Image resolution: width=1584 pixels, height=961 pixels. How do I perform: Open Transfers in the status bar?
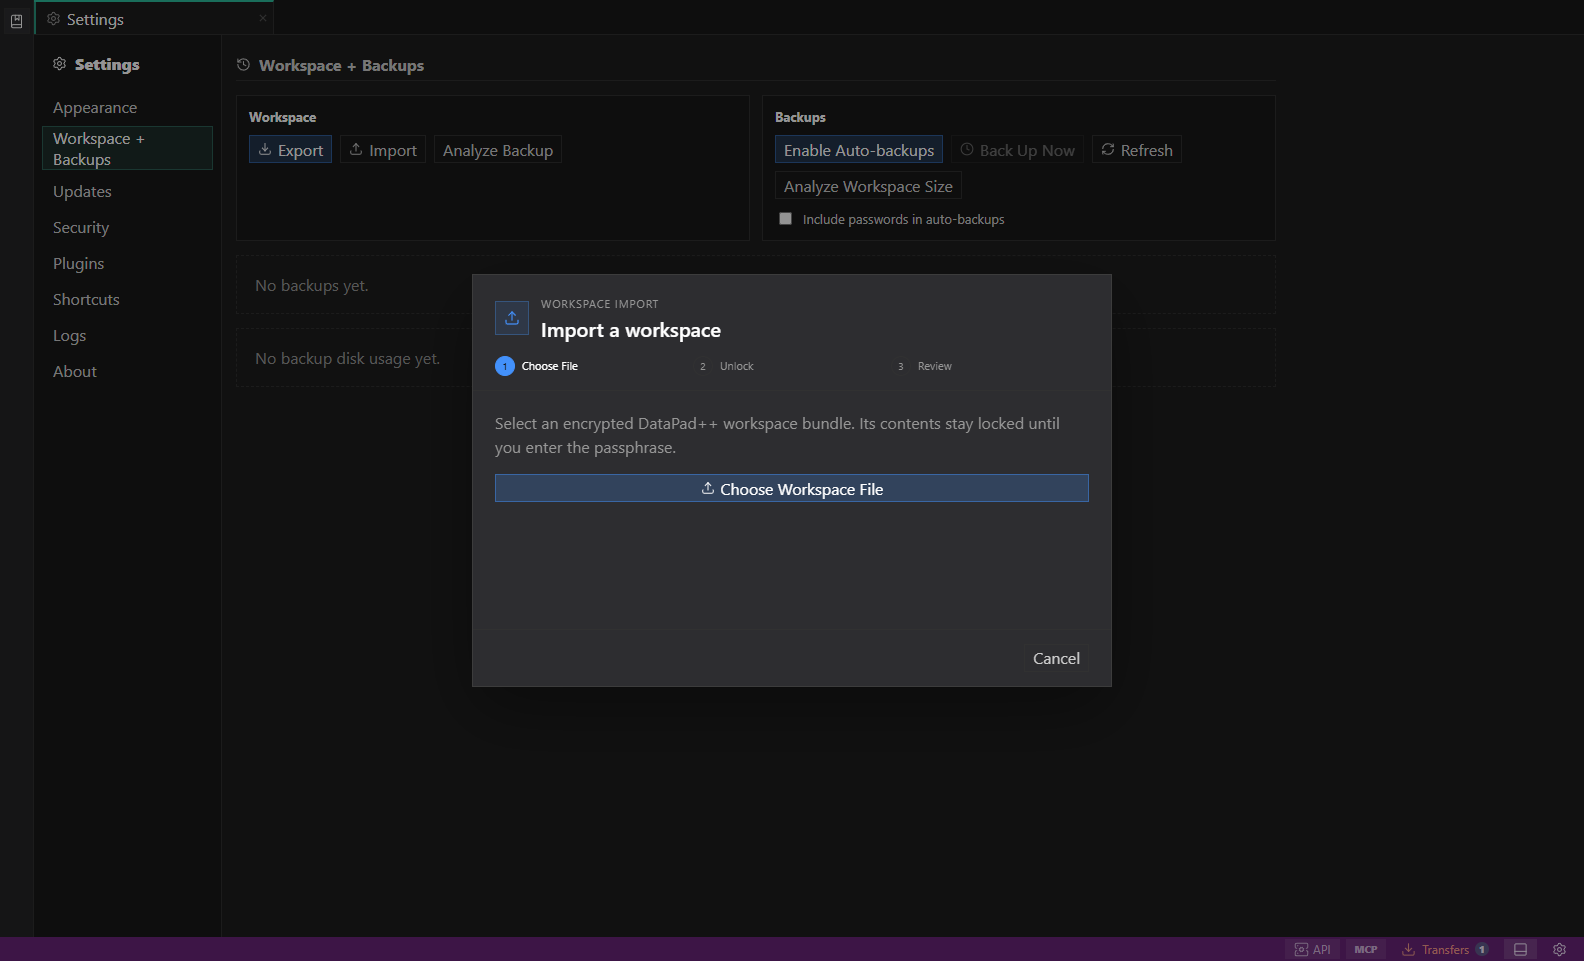(x=1445, y=950)
